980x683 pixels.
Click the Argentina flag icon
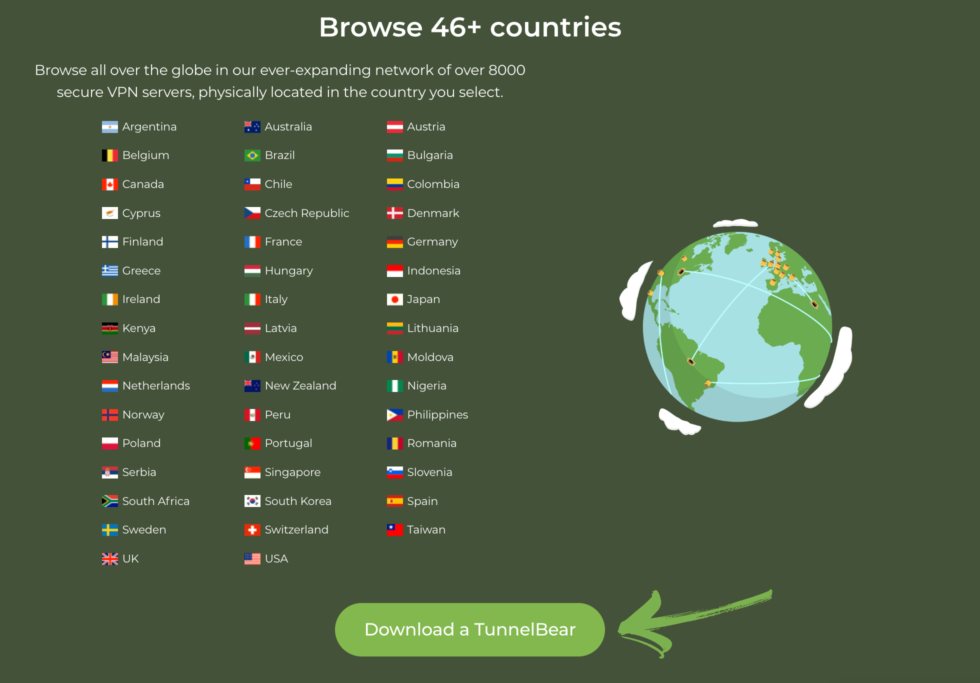110,126
